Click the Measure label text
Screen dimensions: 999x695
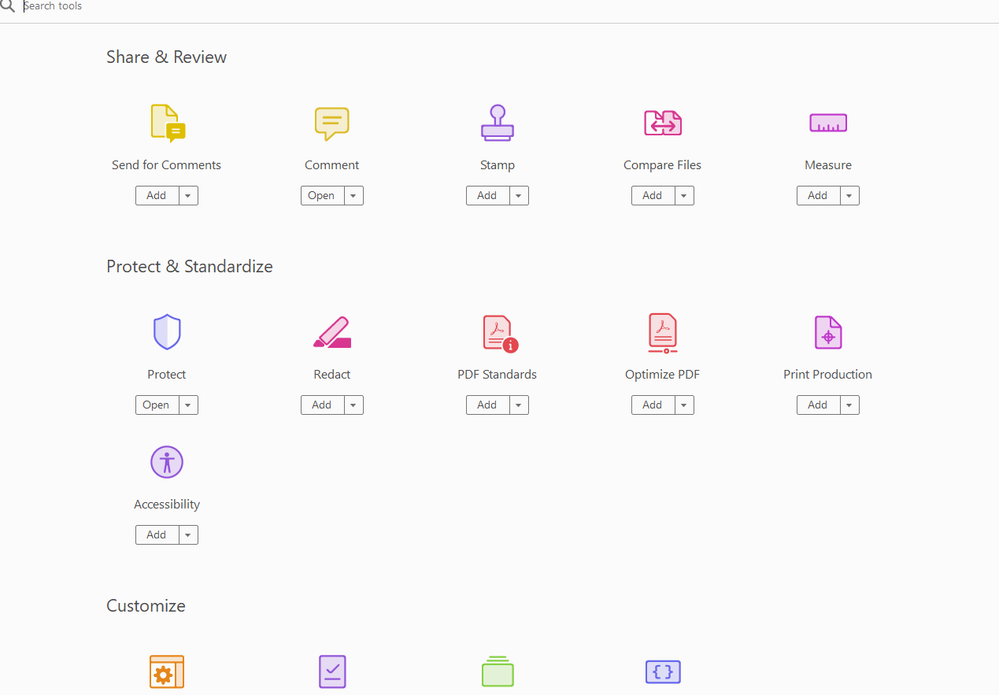tap(828, 165)
